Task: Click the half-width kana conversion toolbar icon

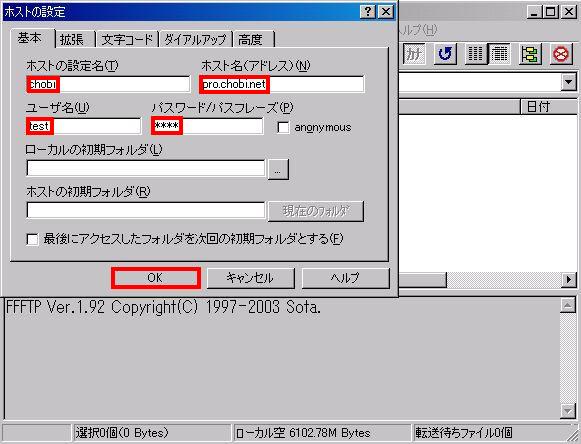Action: click(x=414, y=54)
